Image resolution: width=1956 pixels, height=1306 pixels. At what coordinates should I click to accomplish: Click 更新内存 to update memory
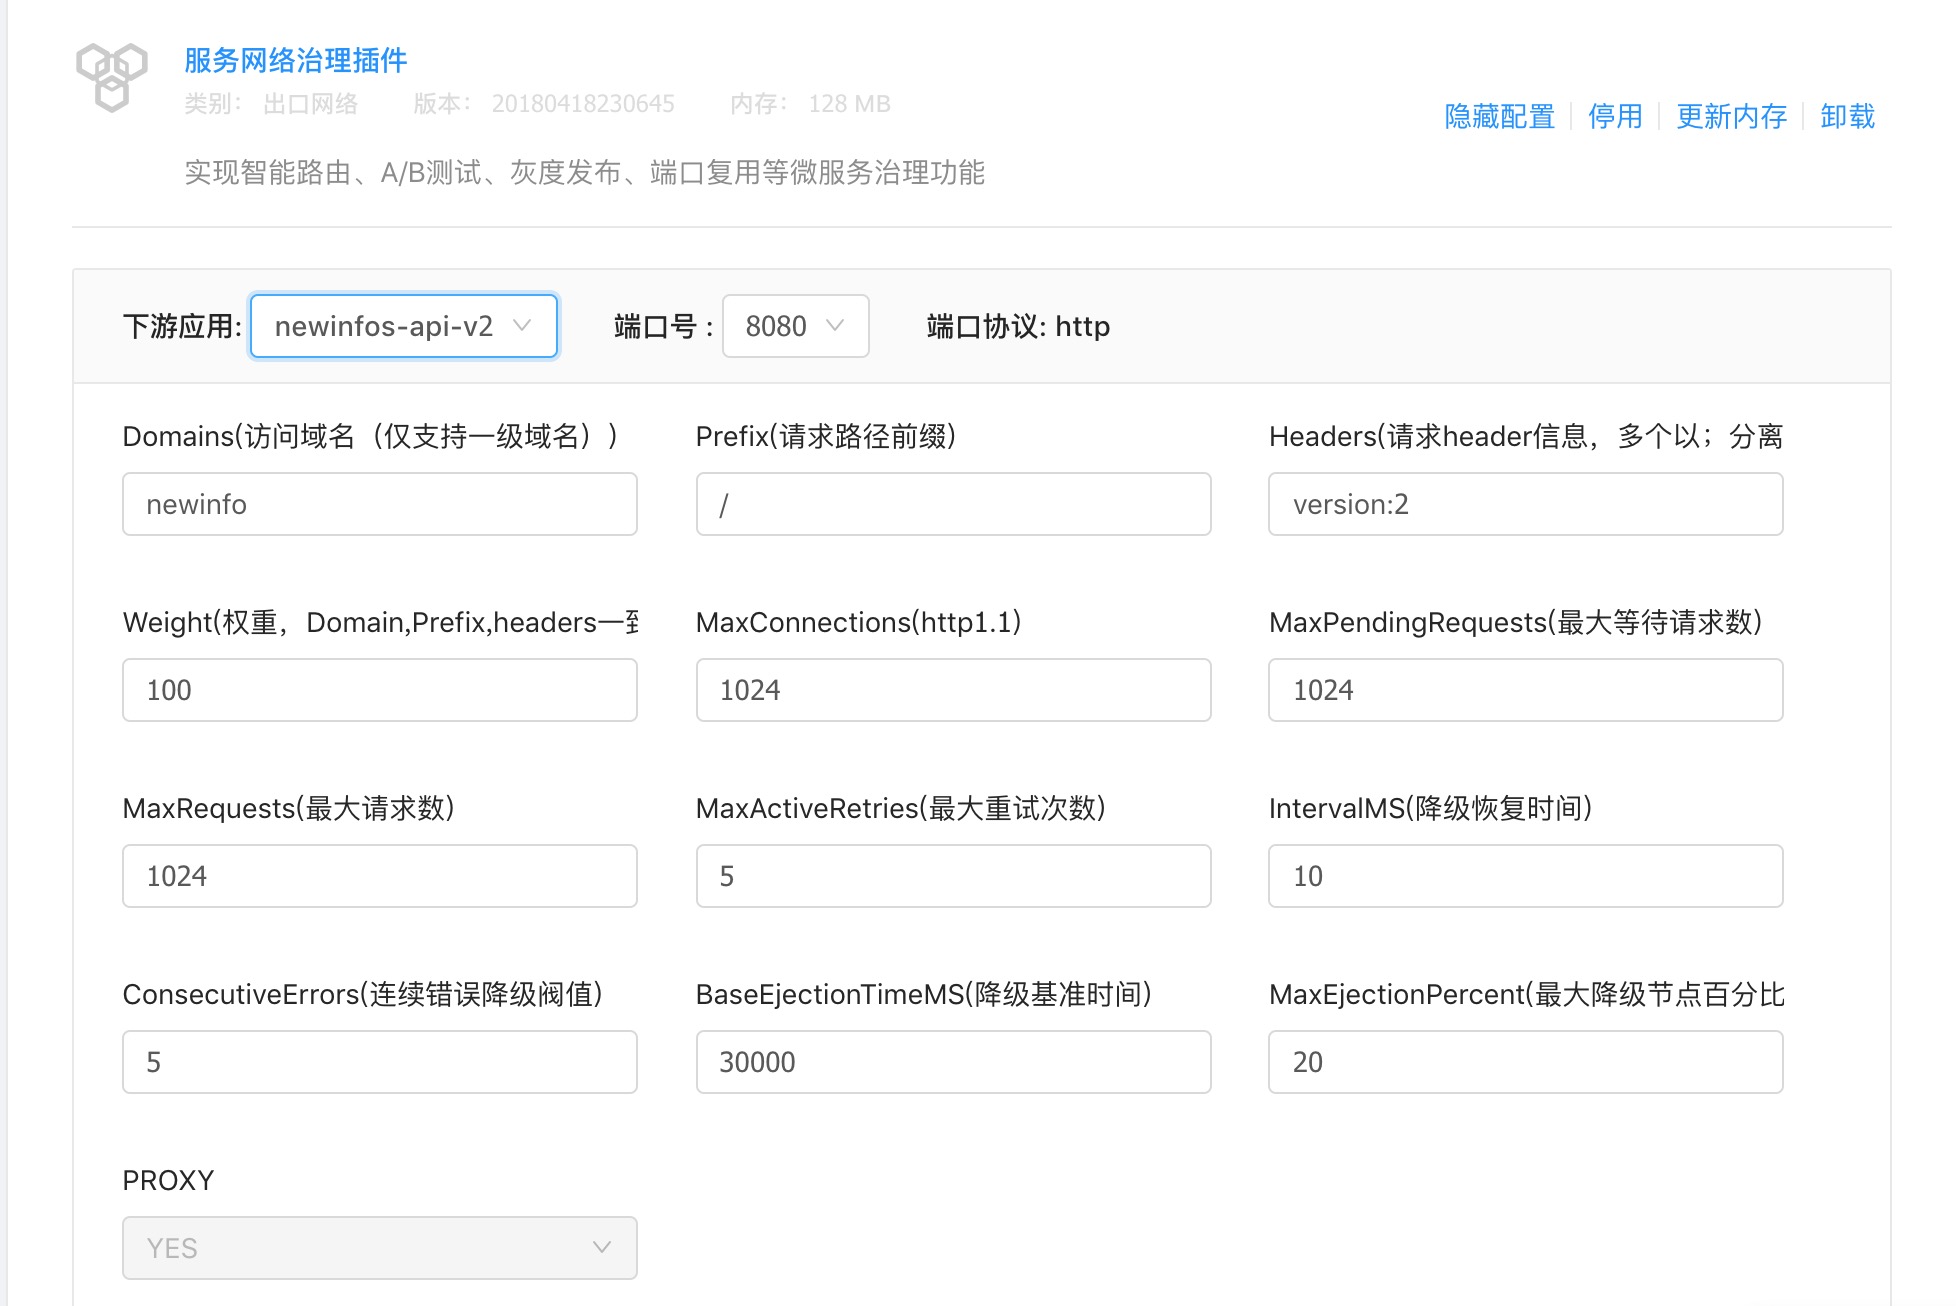[1731, 117]
